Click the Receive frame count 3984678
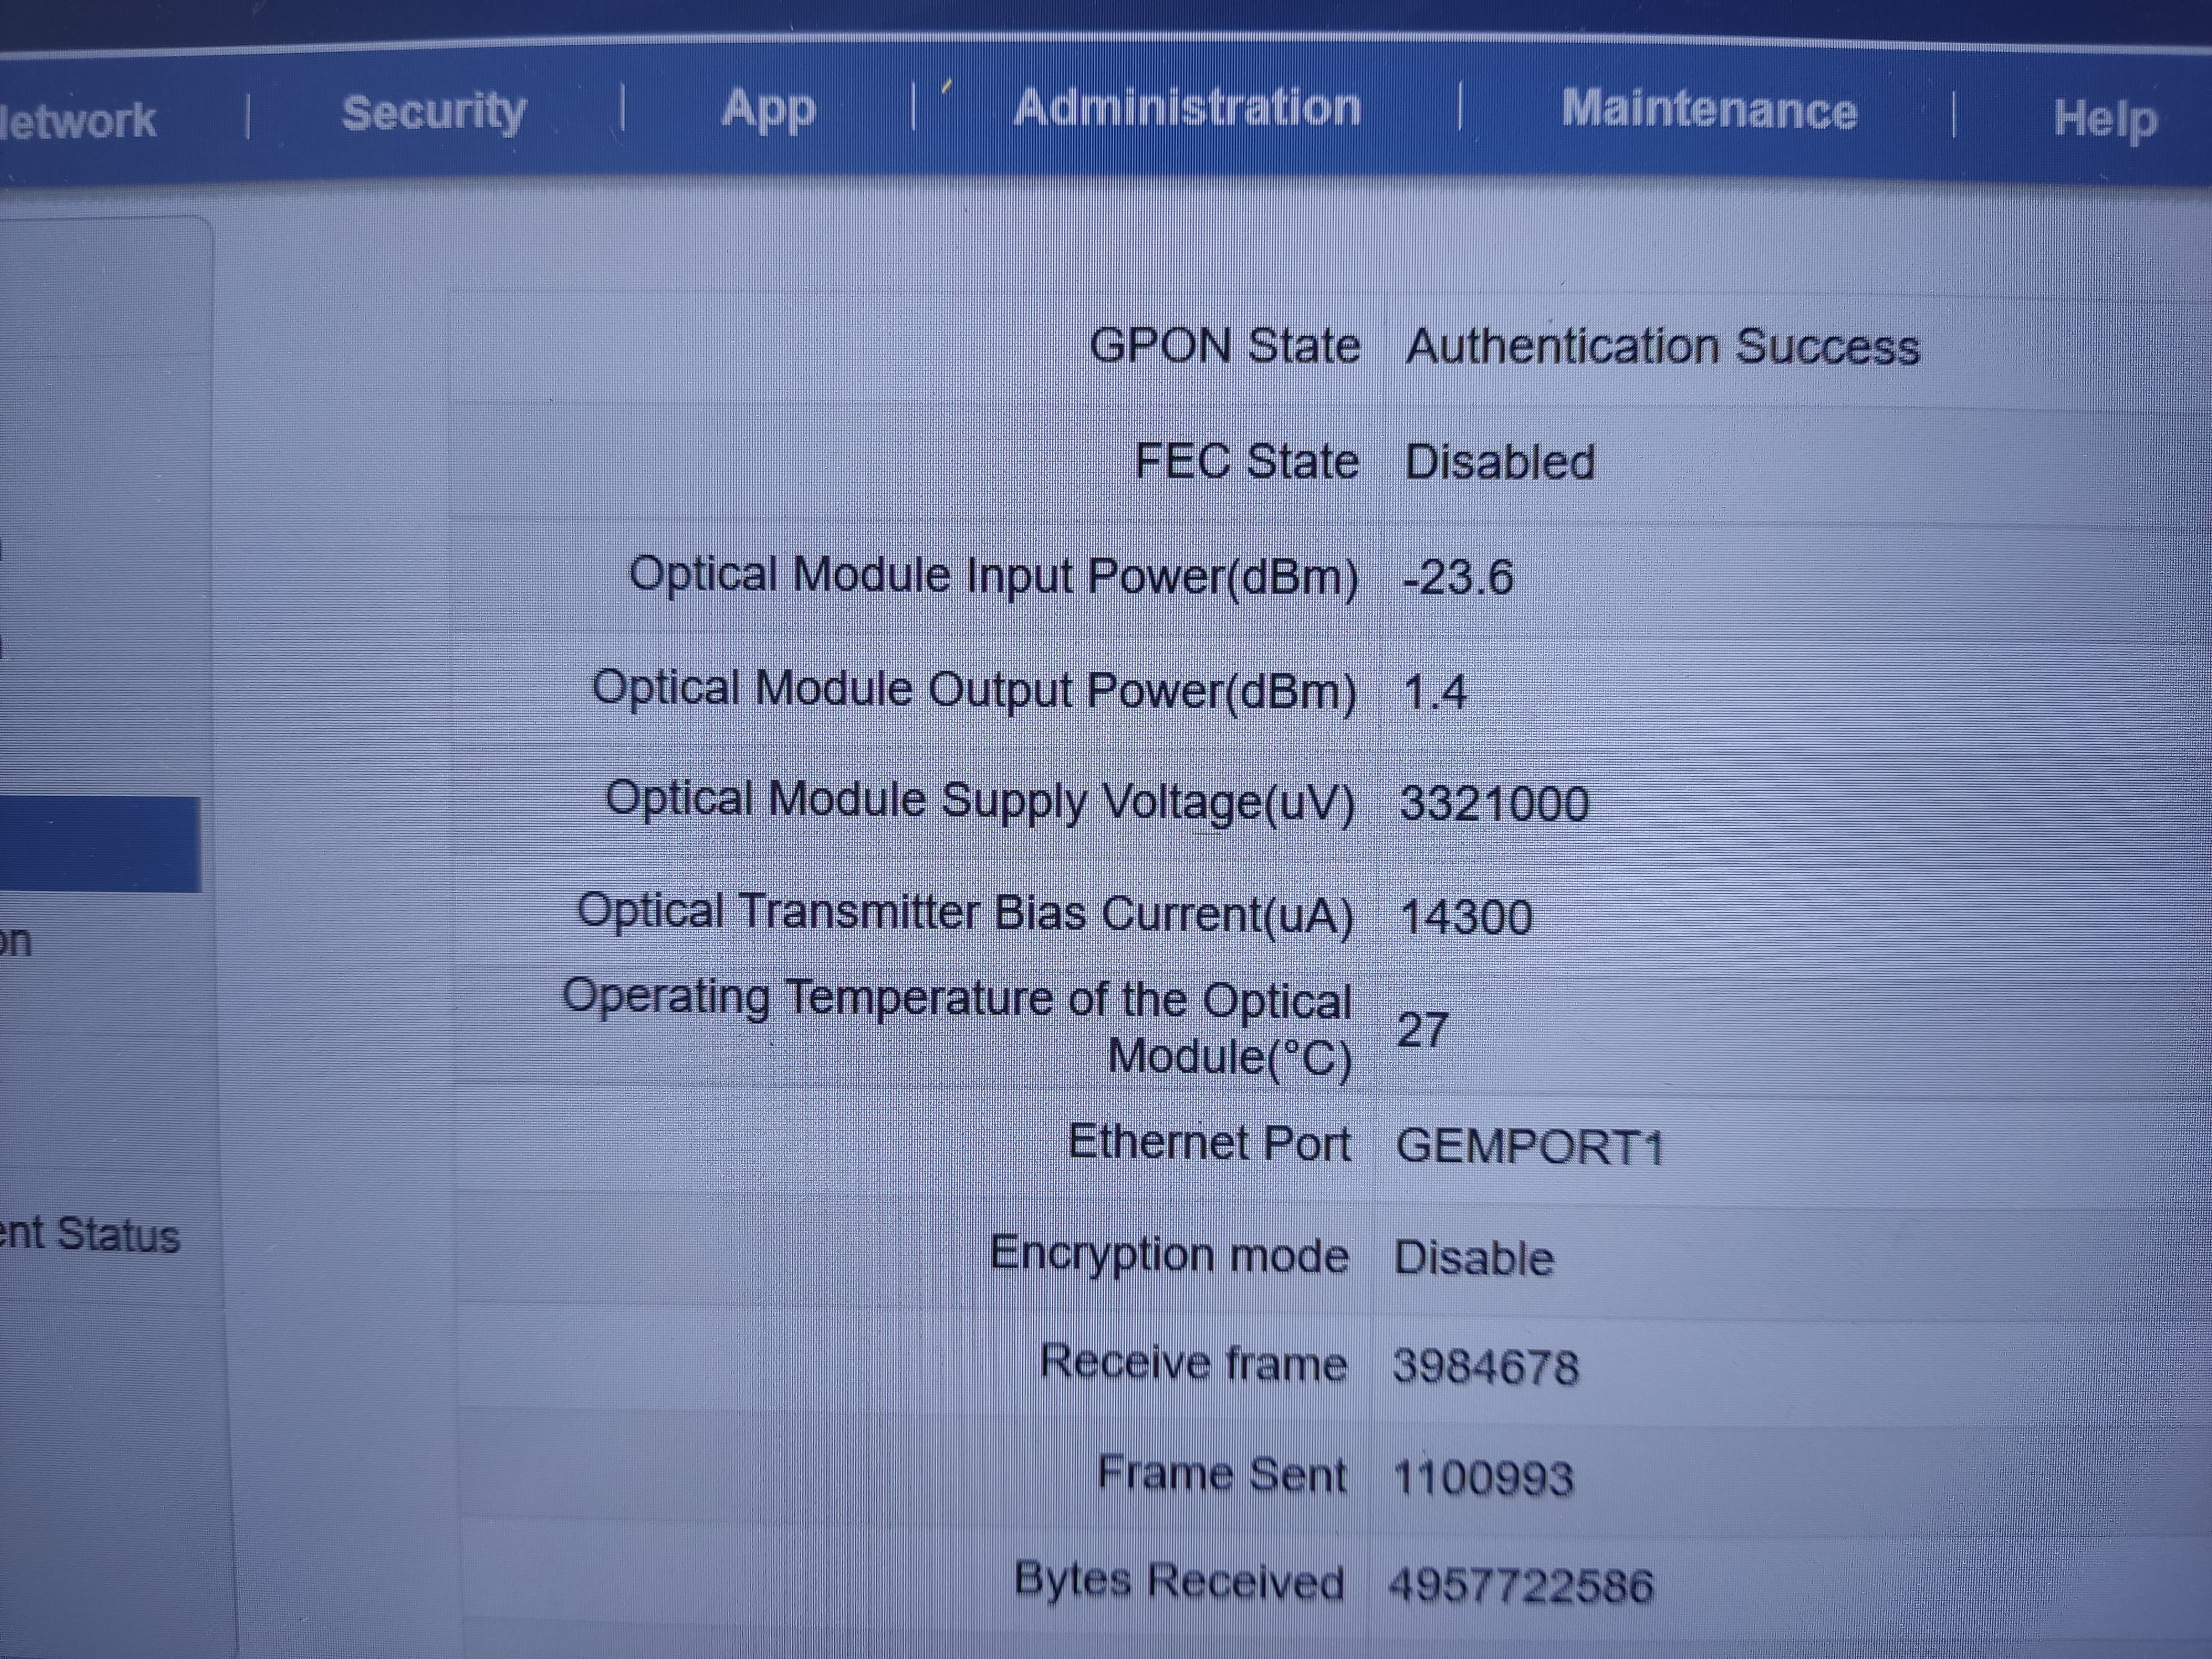This screenshot has width=2212, height=1659. (x=1485, y=1367)
